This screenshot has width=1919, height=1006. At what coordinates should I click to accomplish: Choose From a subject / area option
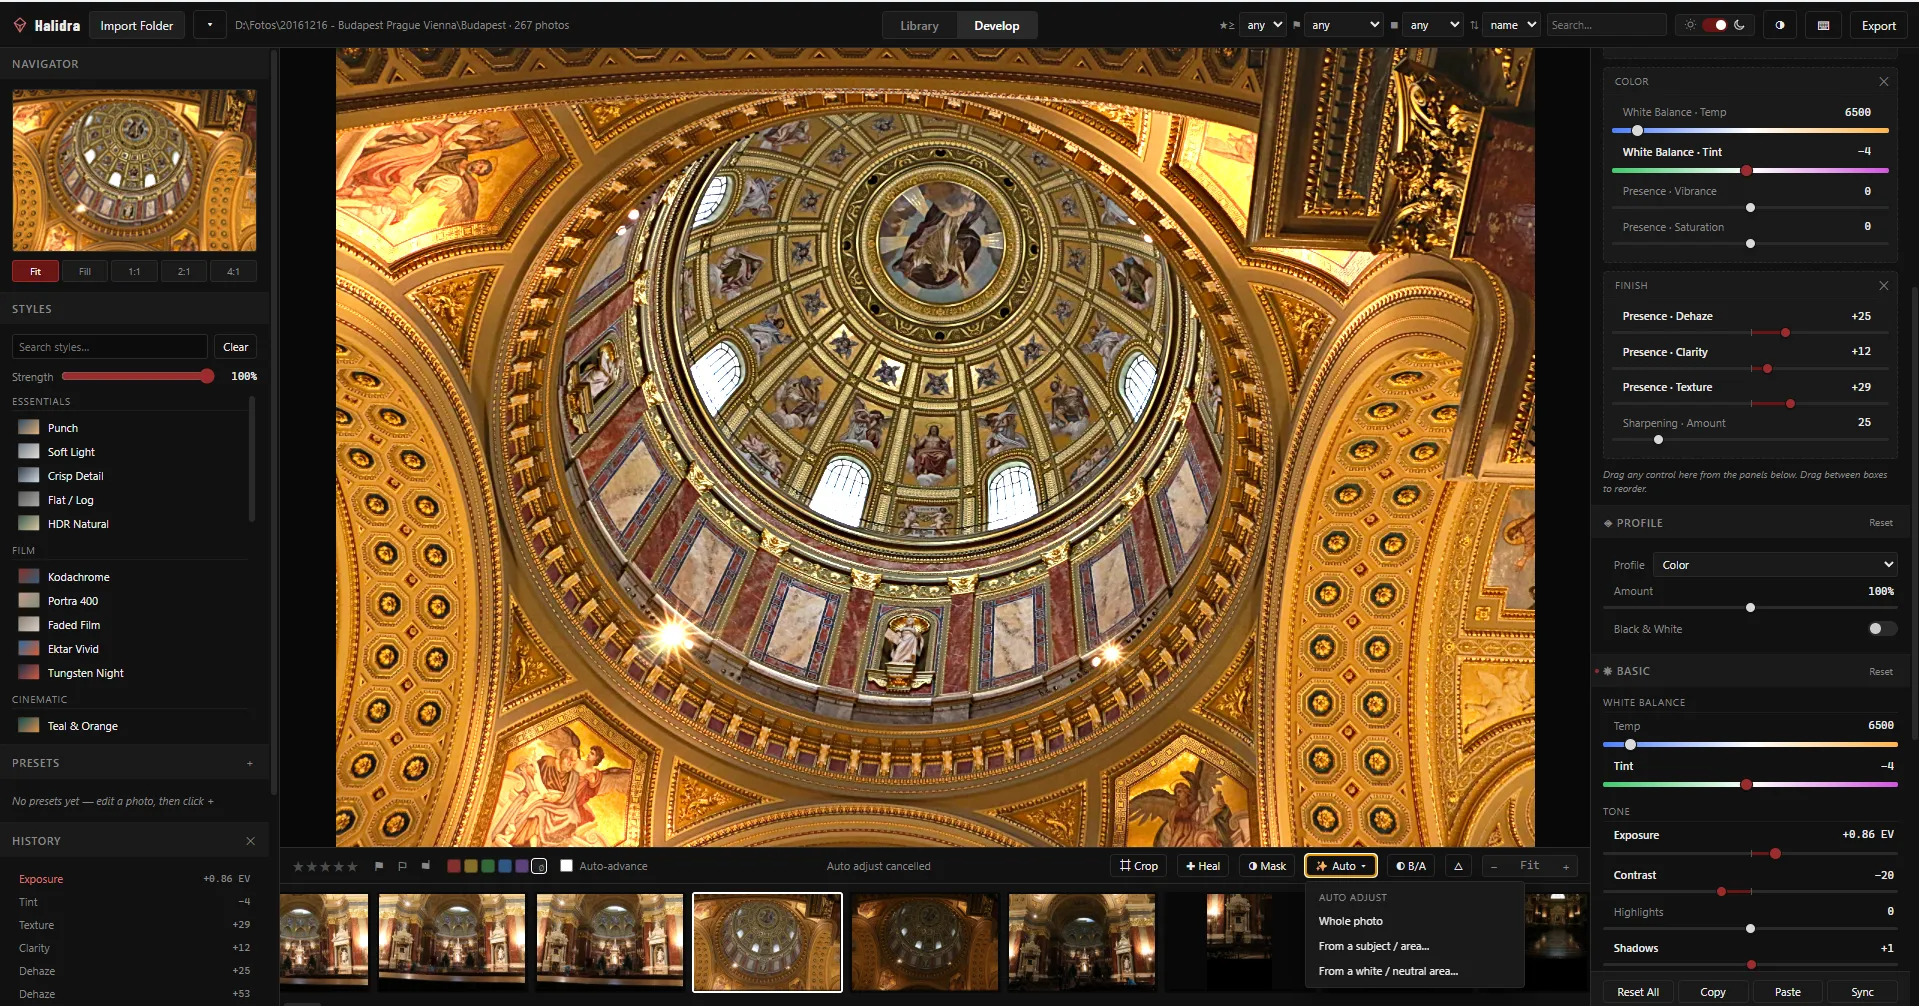[x=1373, y=946]
